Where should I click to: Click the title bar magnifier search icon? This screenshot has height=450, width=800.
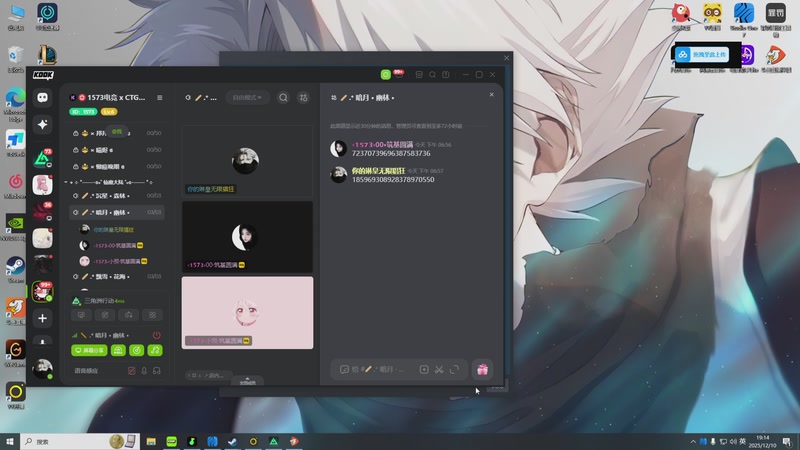click(x=432, y=74)
